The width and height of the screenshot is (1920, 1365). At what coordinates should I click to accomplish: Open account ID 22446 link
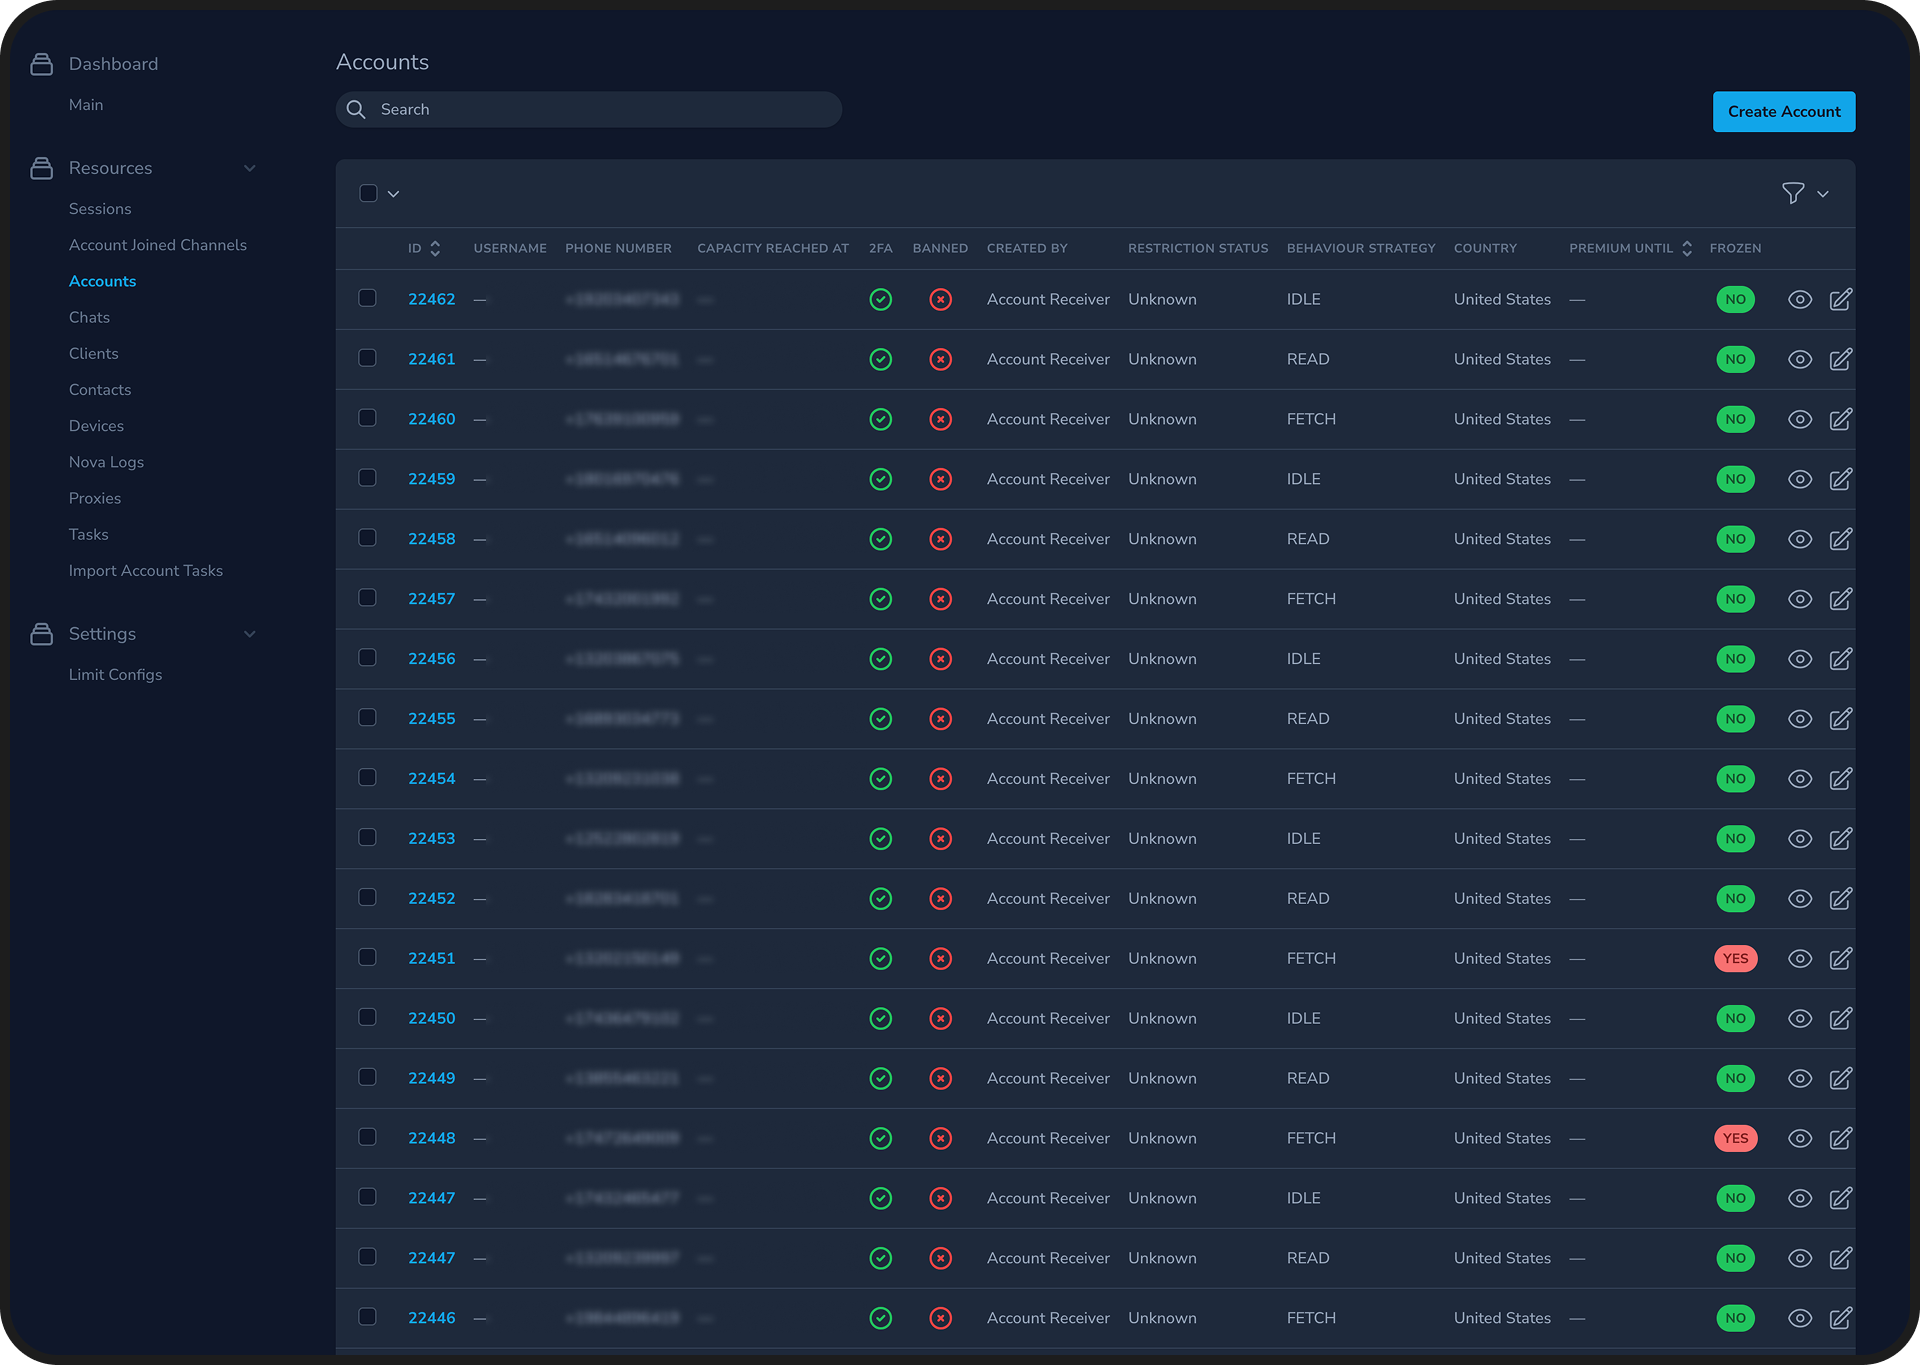432,1318
